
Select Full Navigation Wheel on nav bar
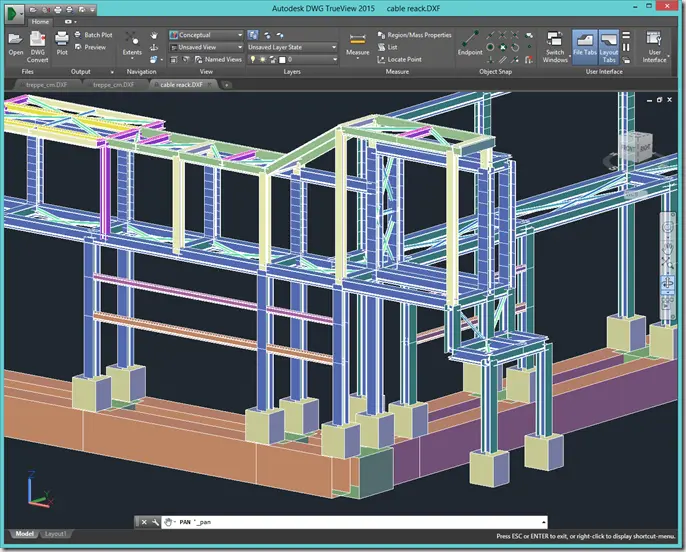pos(668,227)
